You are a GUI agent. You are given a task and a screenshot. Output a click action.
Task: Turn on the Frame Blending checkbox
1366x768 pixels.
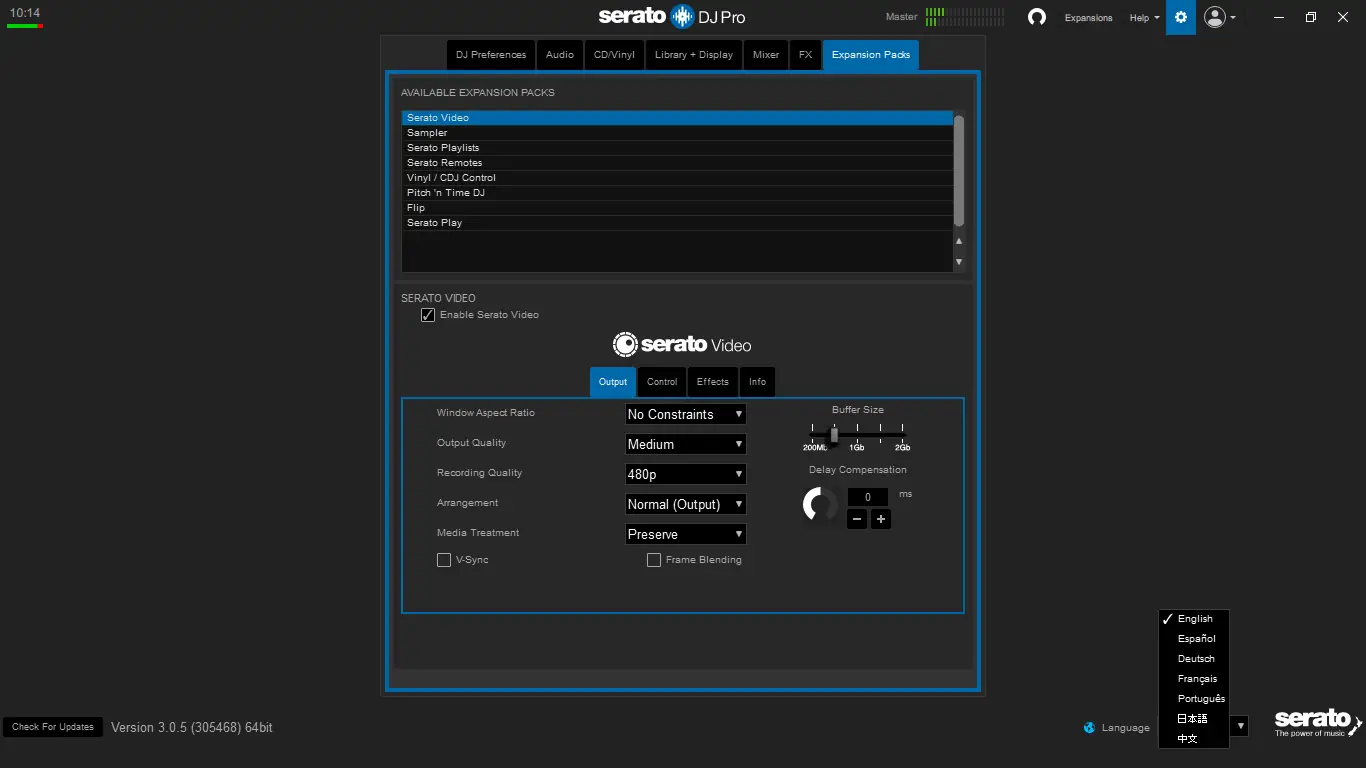tap(654, 560)
